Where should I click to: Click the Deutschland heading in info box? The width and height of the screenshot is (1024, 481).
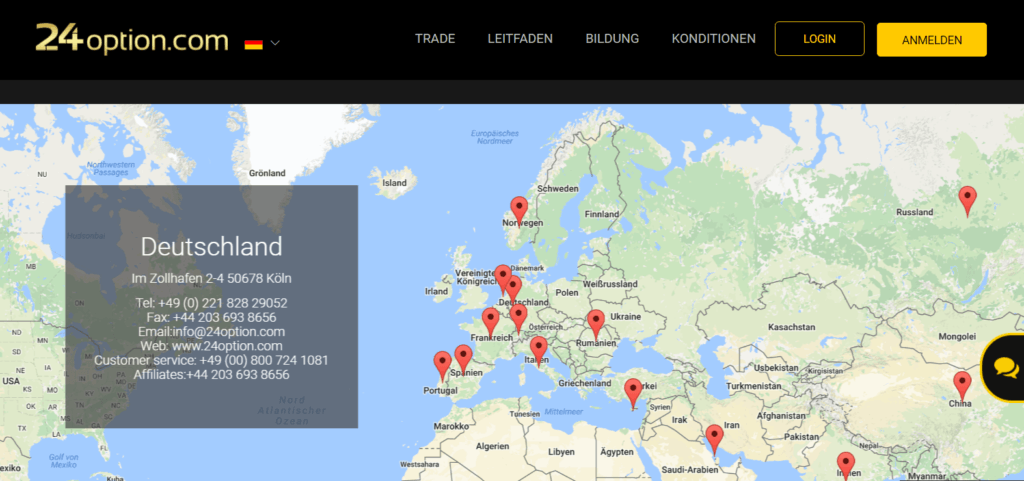click(212, 247)
